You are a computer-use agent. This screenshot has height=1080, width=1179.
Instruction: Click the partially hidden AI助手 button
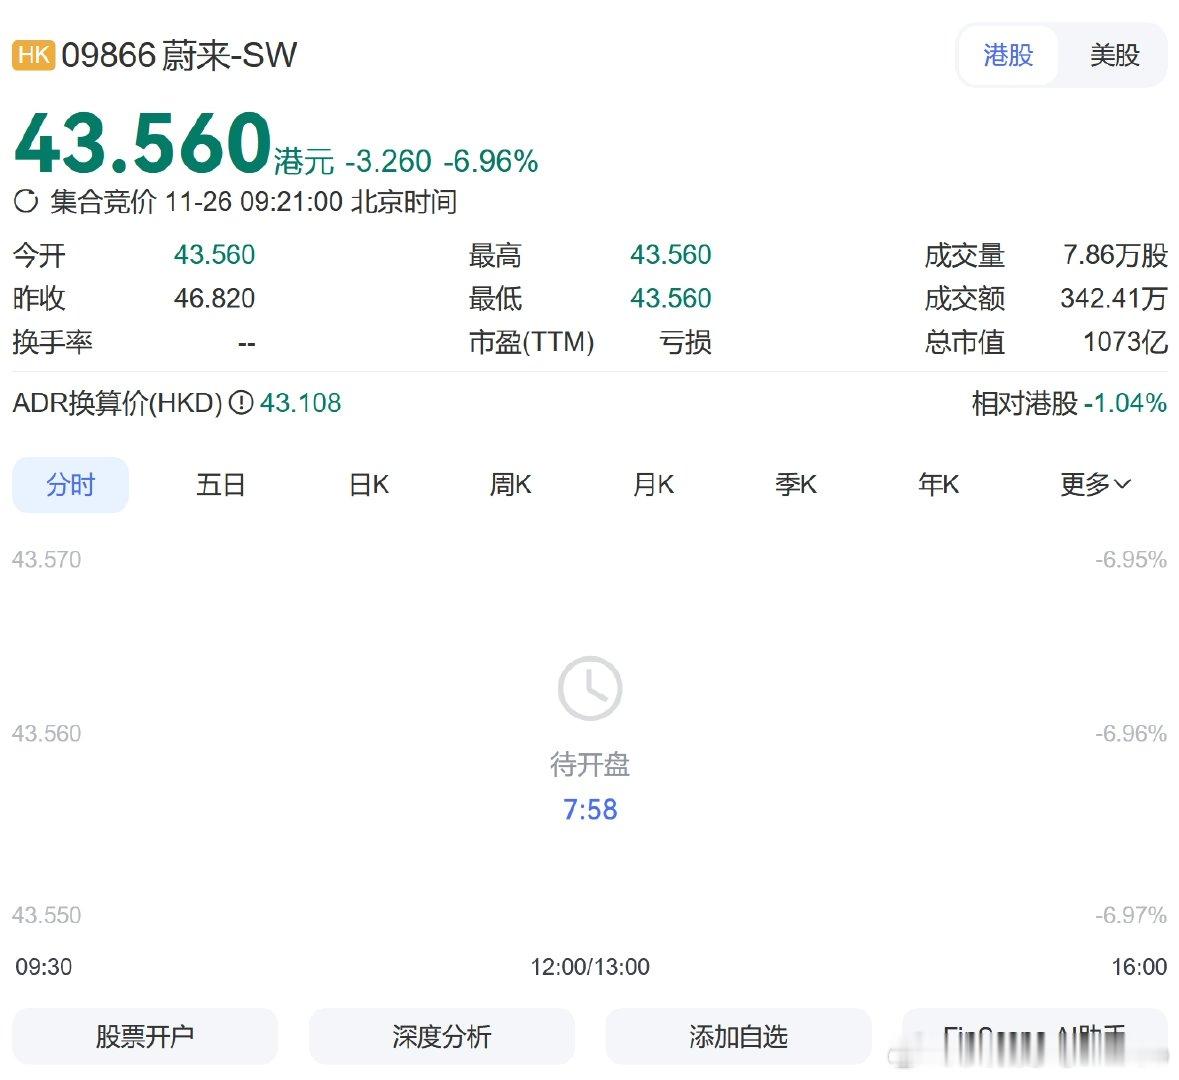click(x=1035, y=1038)
